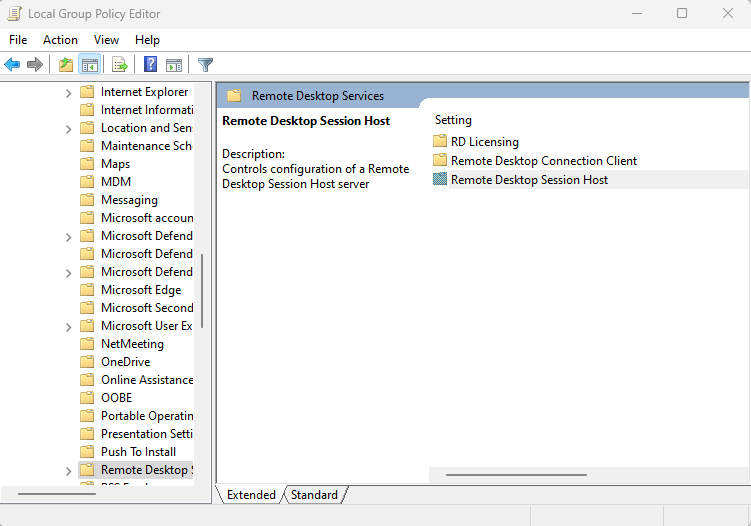Click the Filter funnel toolbar icon
This screenshot has height=526, width=751.
point(205,64)
